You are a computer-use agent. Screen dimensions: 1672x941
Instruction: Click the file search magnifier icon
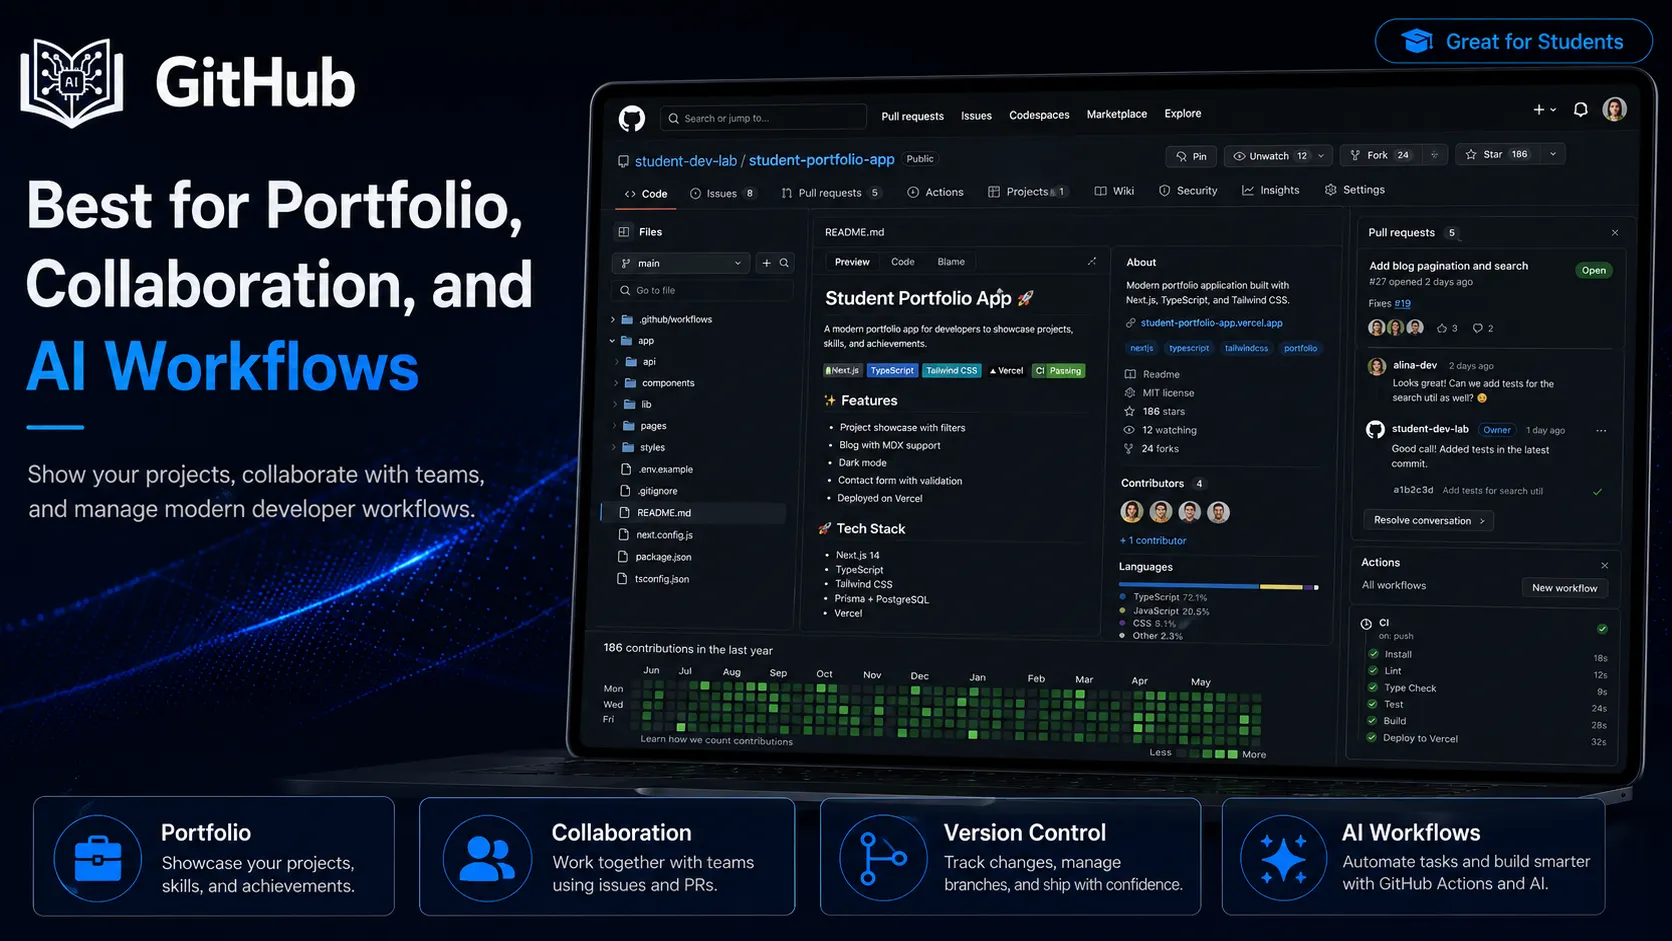coord(785,263)
